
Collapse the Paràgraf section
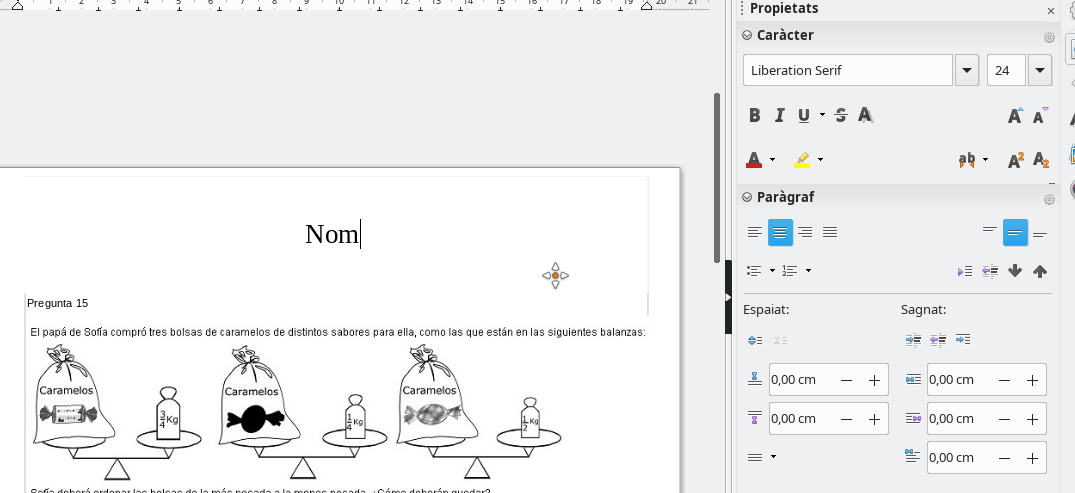tap(747, 197)
